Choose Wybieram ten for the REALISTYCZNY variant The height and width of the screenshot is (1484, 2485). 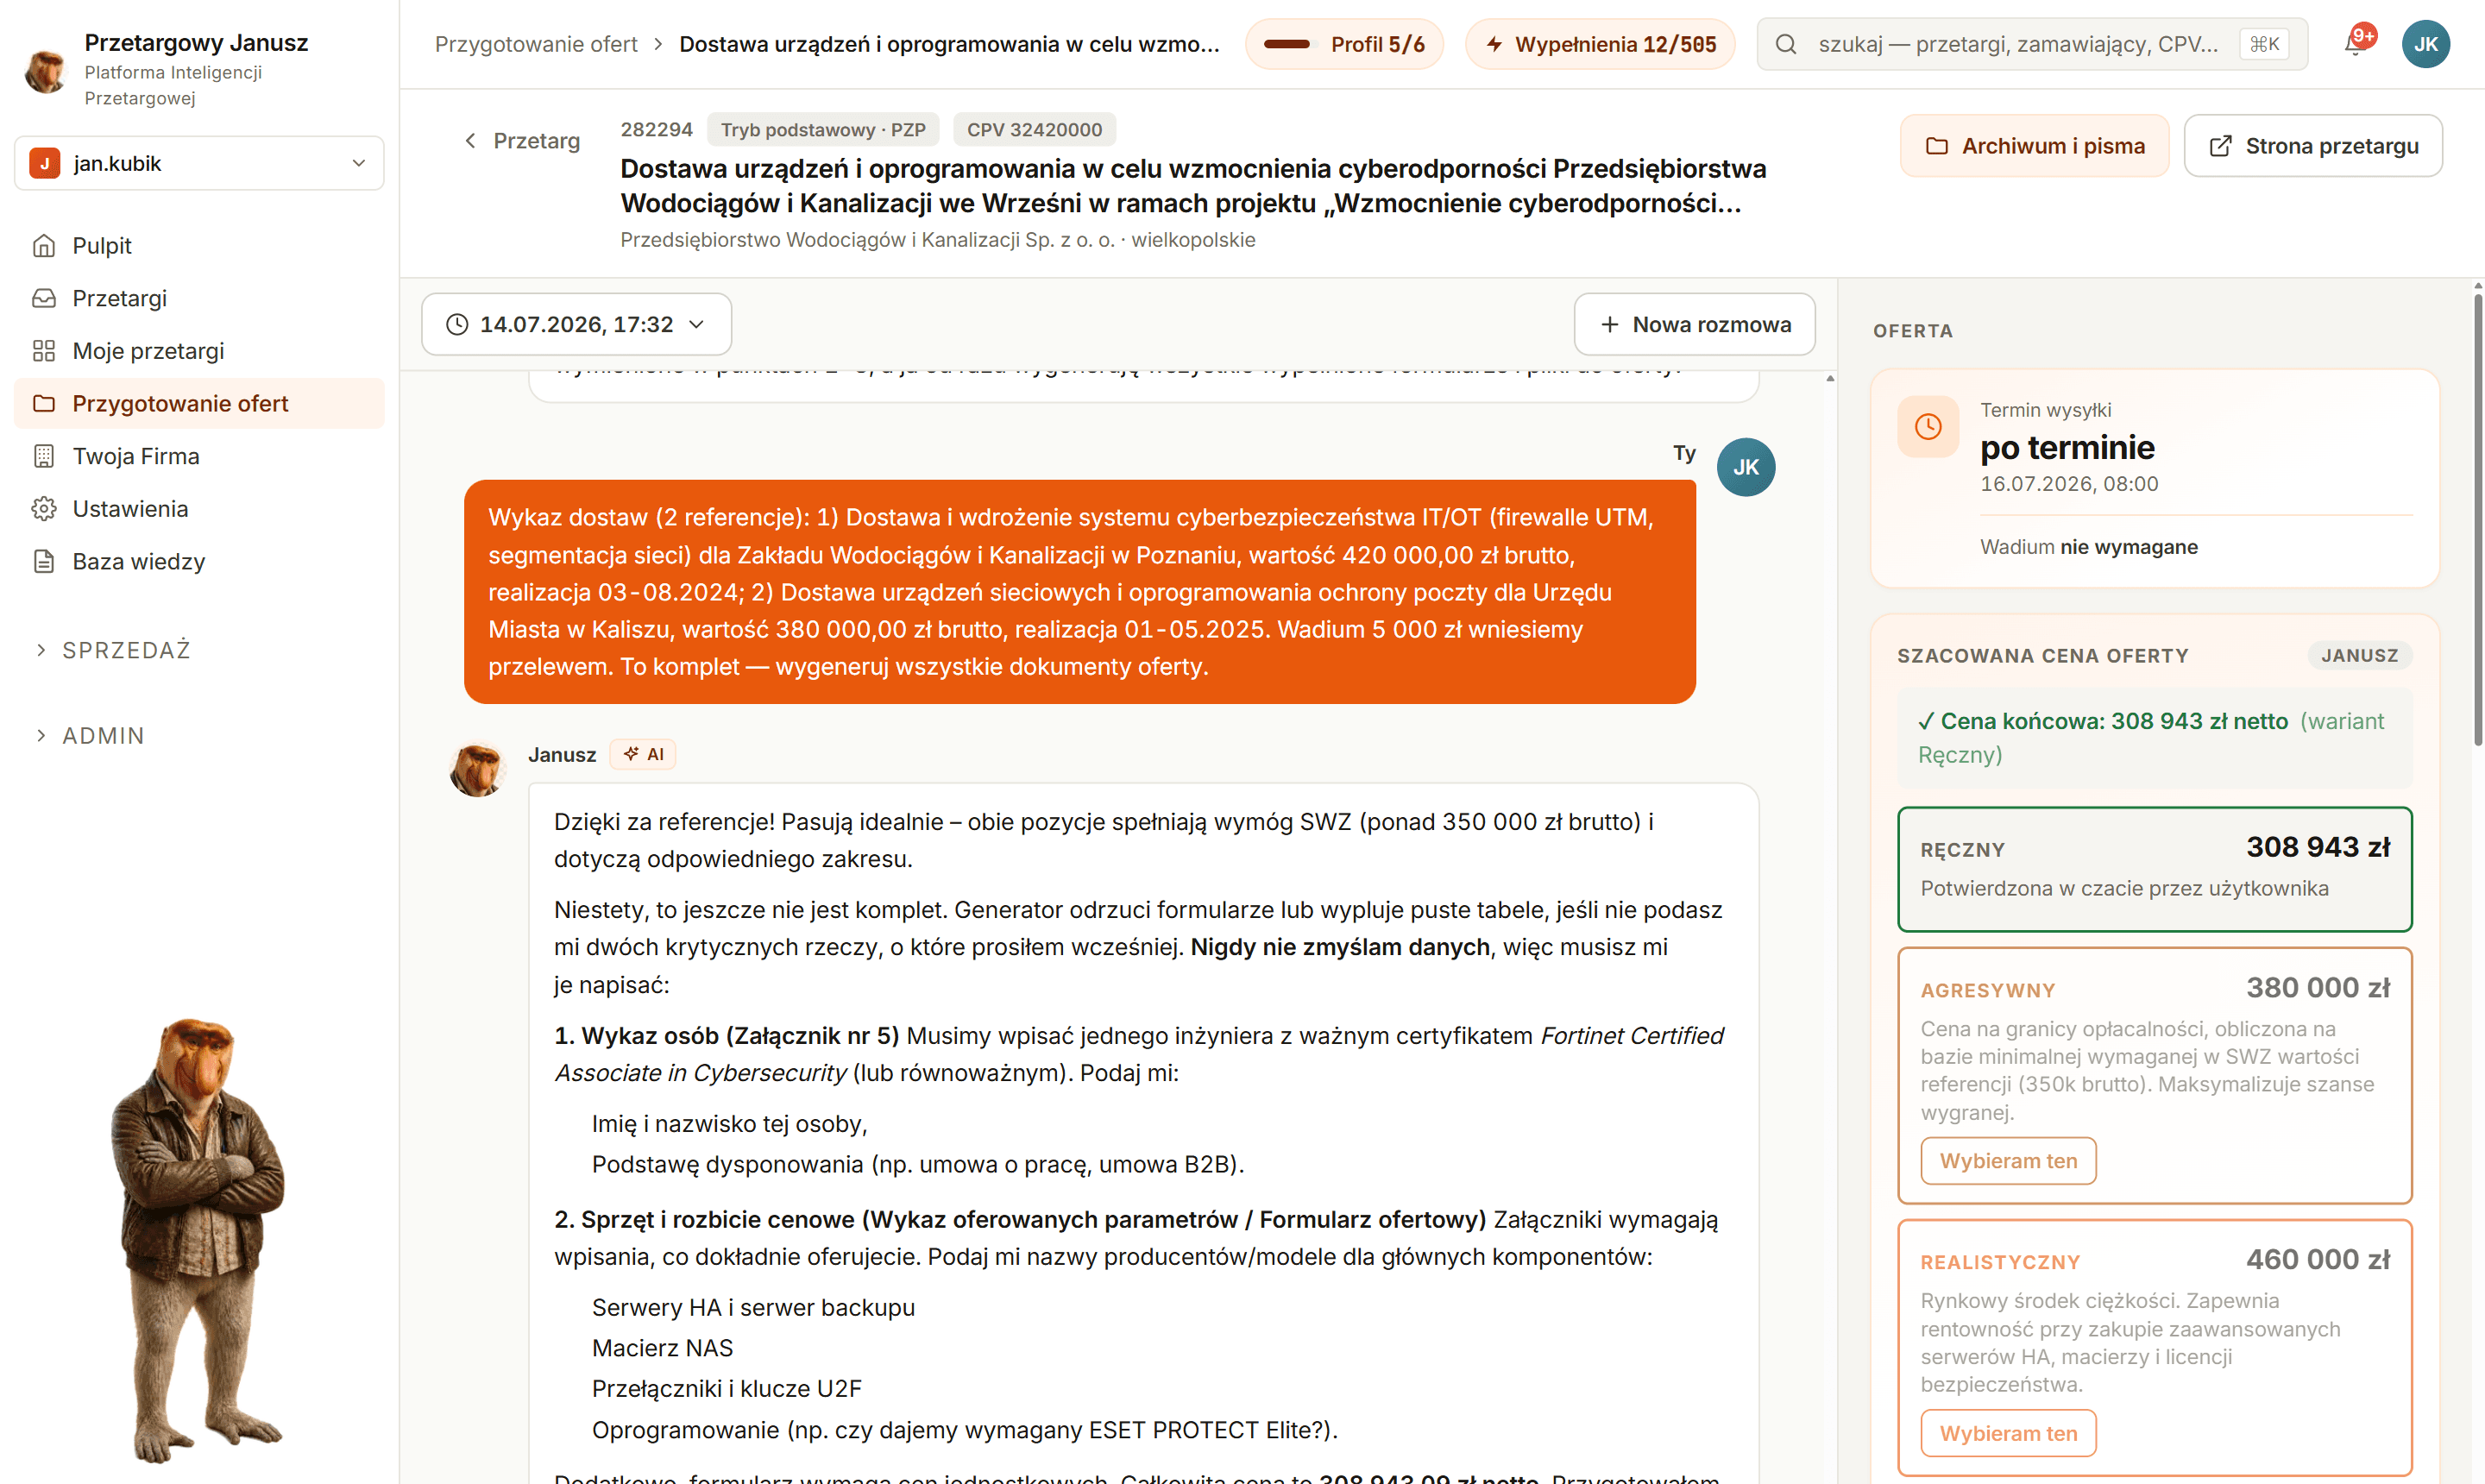click(x=2008, y=1433)
